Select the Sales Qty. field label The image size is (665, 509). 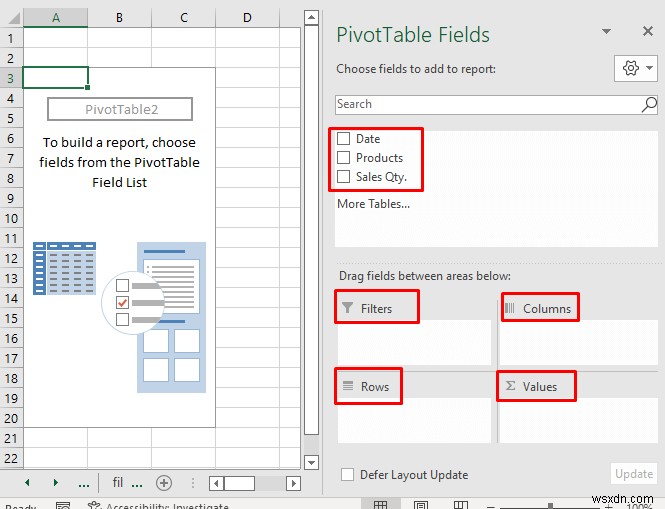[381, 177]
